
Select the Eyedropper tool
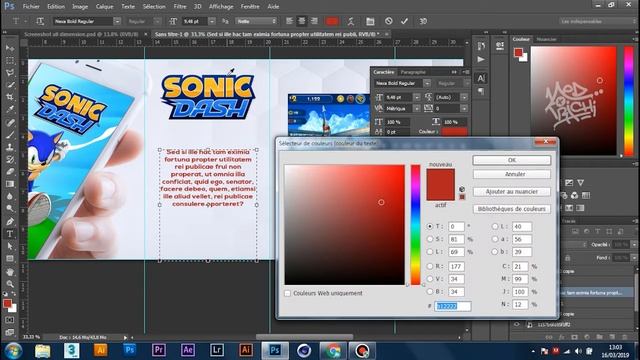pos(10,109)
